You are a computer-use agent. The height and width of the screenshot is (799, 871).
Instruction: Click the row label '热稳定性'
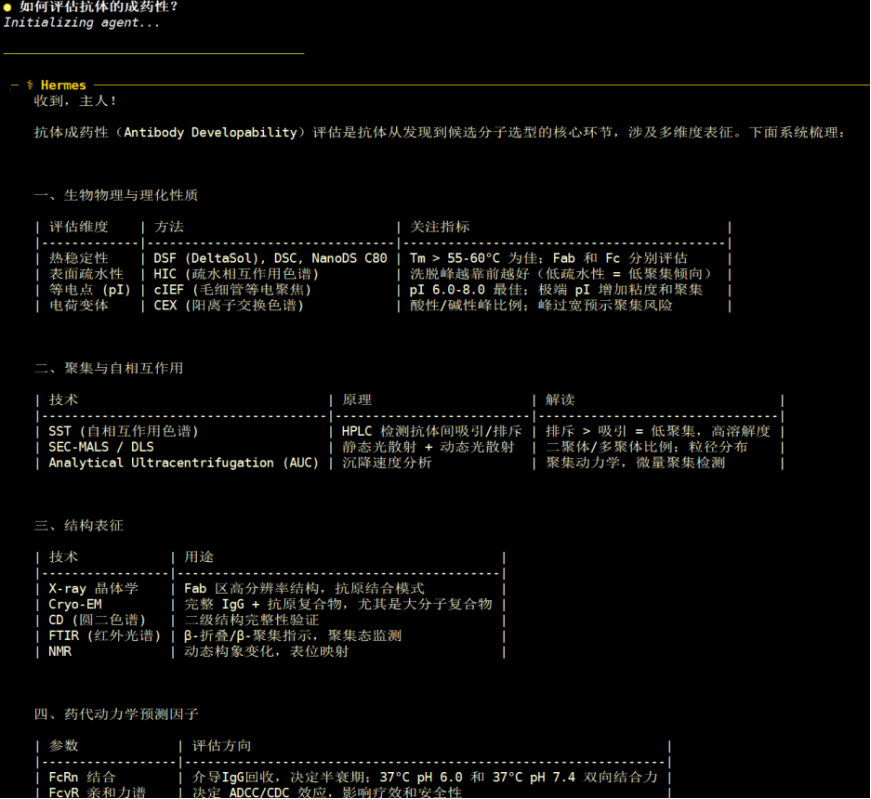[78, 258]
